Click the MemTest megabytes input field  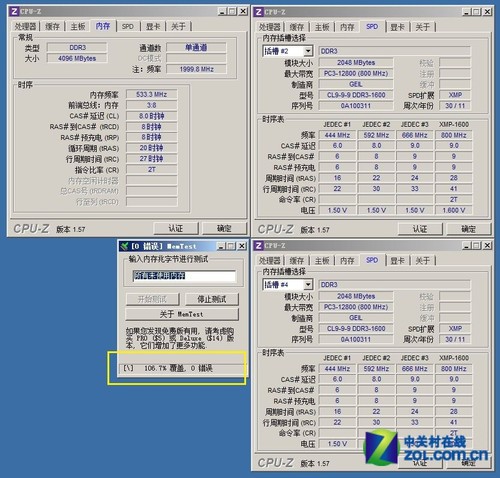point(184,276)
